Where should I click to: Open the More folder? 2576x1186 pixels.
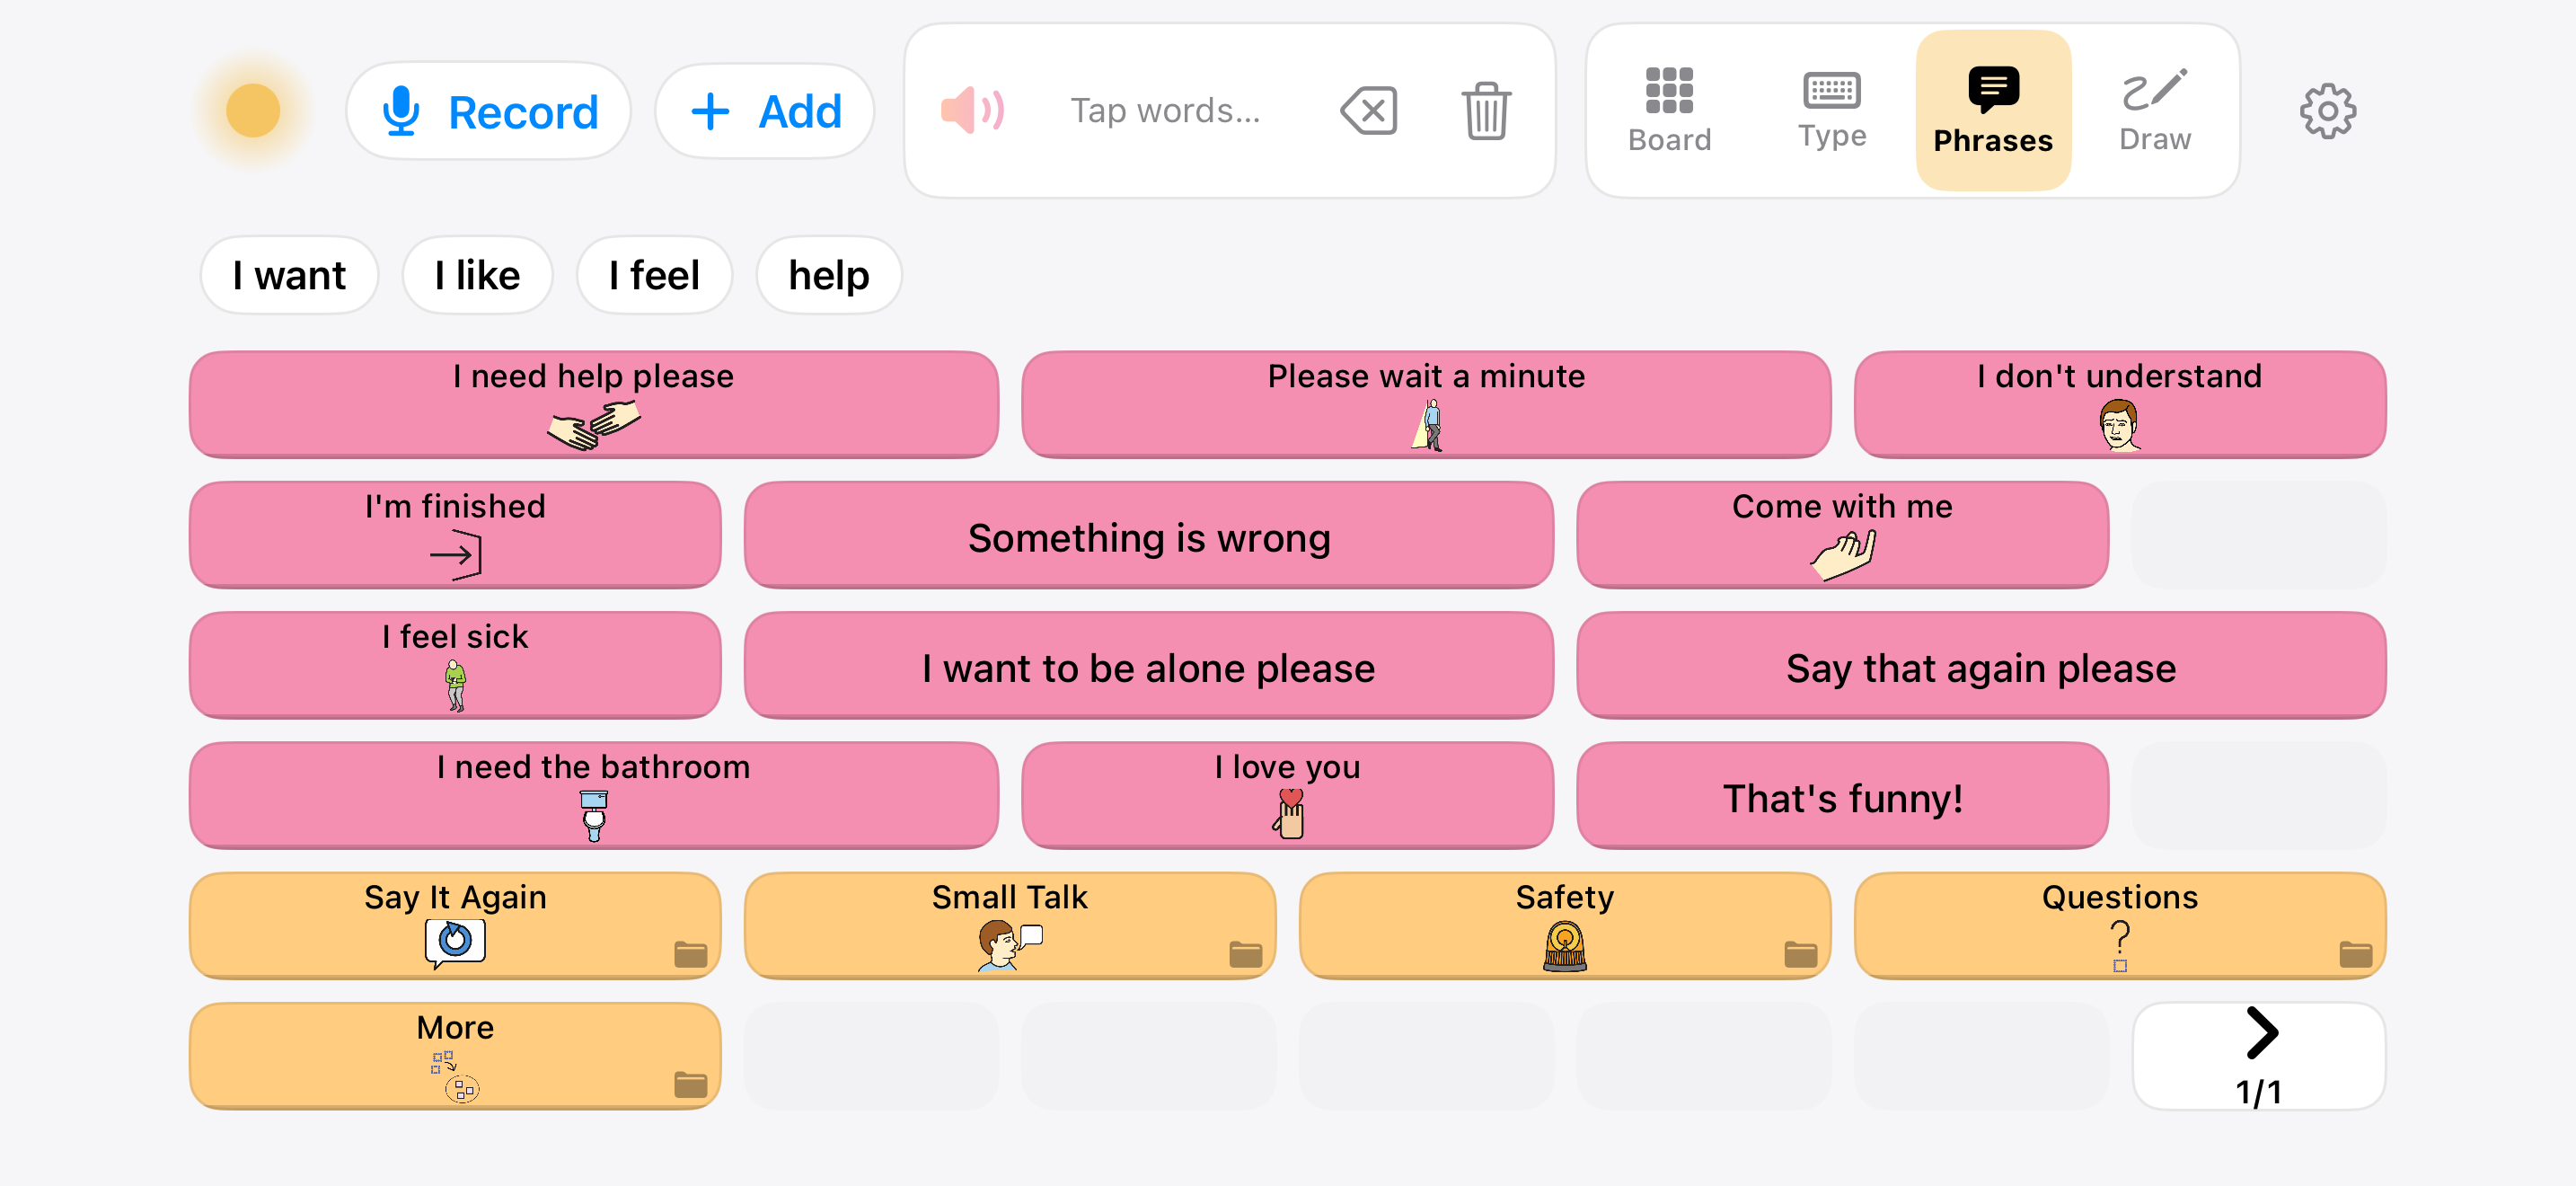(x=455, y=1056)
